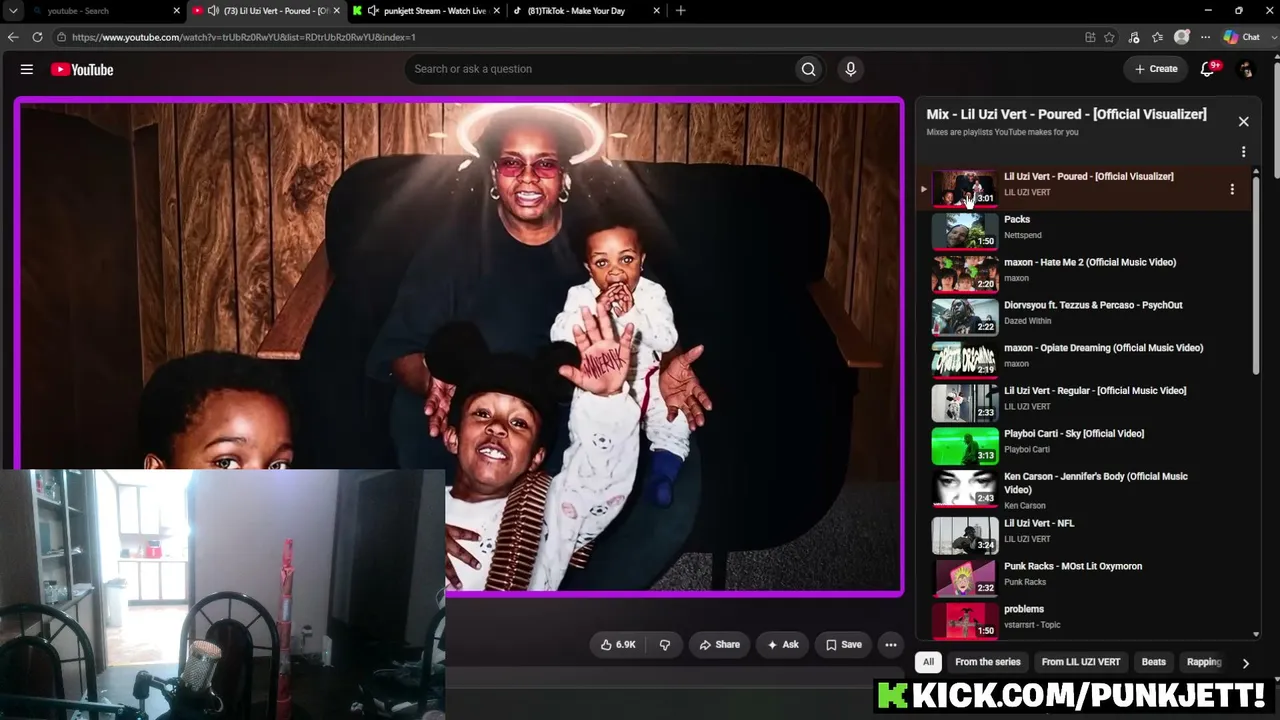The image size is (1280, 720).
Task: Open the tab search dropdown arrow
Action: click(x=13, y=11)
